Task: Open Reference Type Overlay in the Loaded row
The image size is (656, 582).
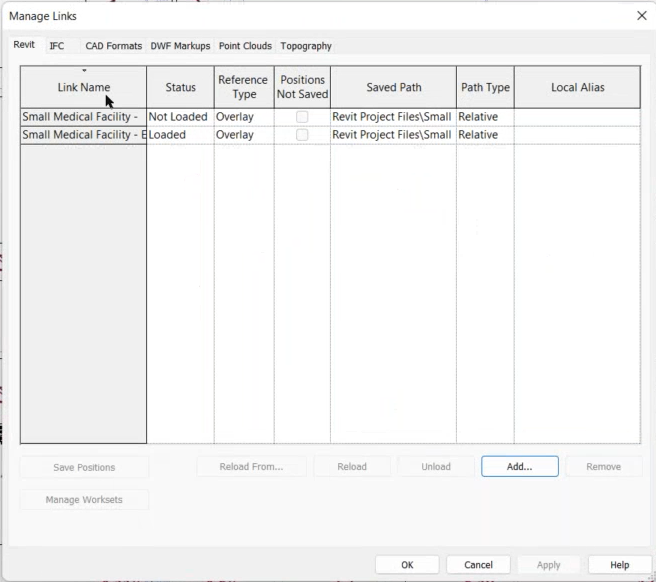Action: pos(244,135)
